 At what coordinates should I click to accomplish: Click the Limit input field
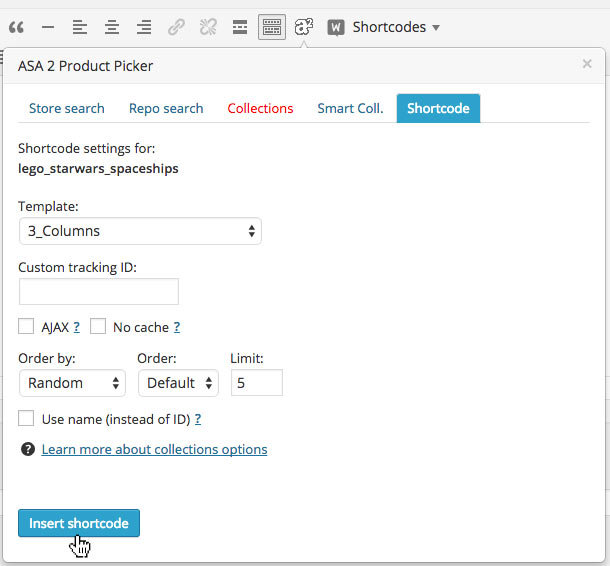257,383
